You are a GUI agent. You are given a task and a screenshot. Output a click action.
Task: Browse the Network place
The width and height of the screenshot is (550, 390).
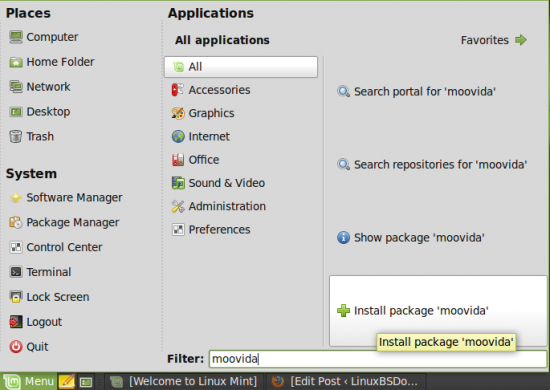[x=40, y=87]
